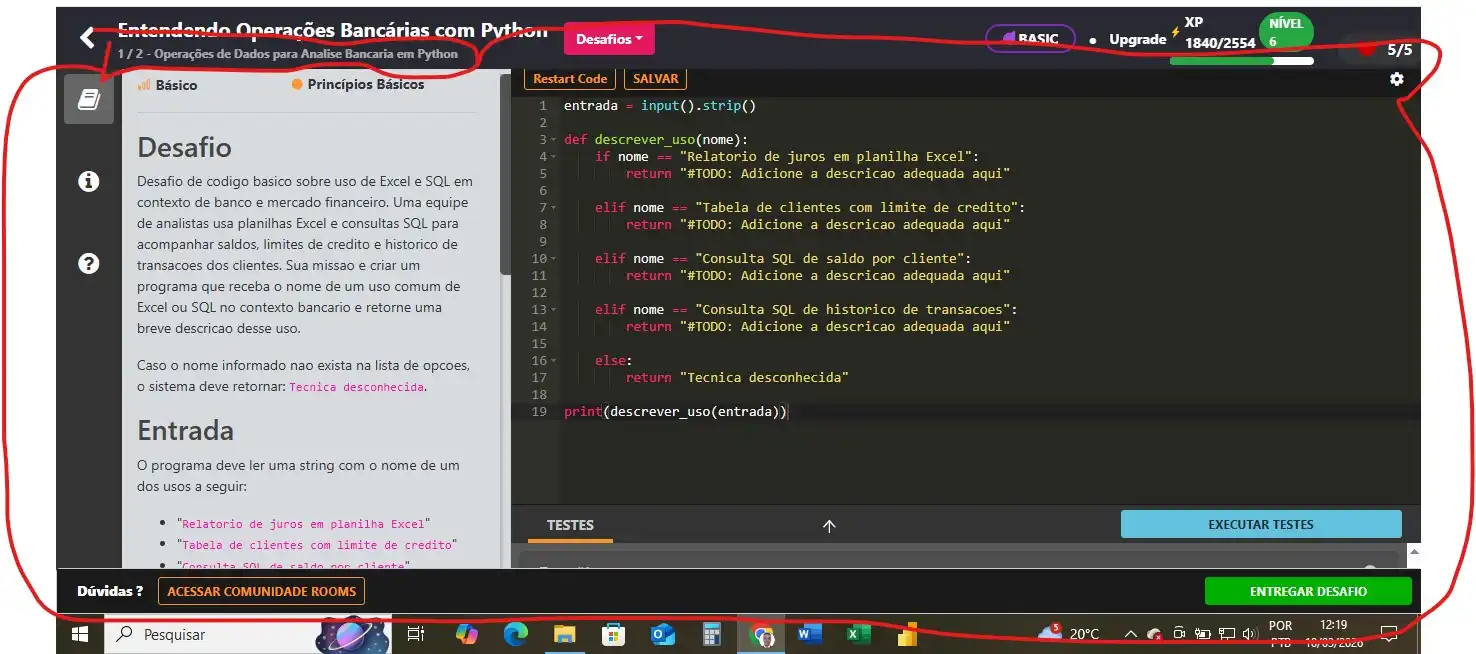Viewport: 1476px width, 654px height.
Task: Open the help question mark icon
Action: 89,263
